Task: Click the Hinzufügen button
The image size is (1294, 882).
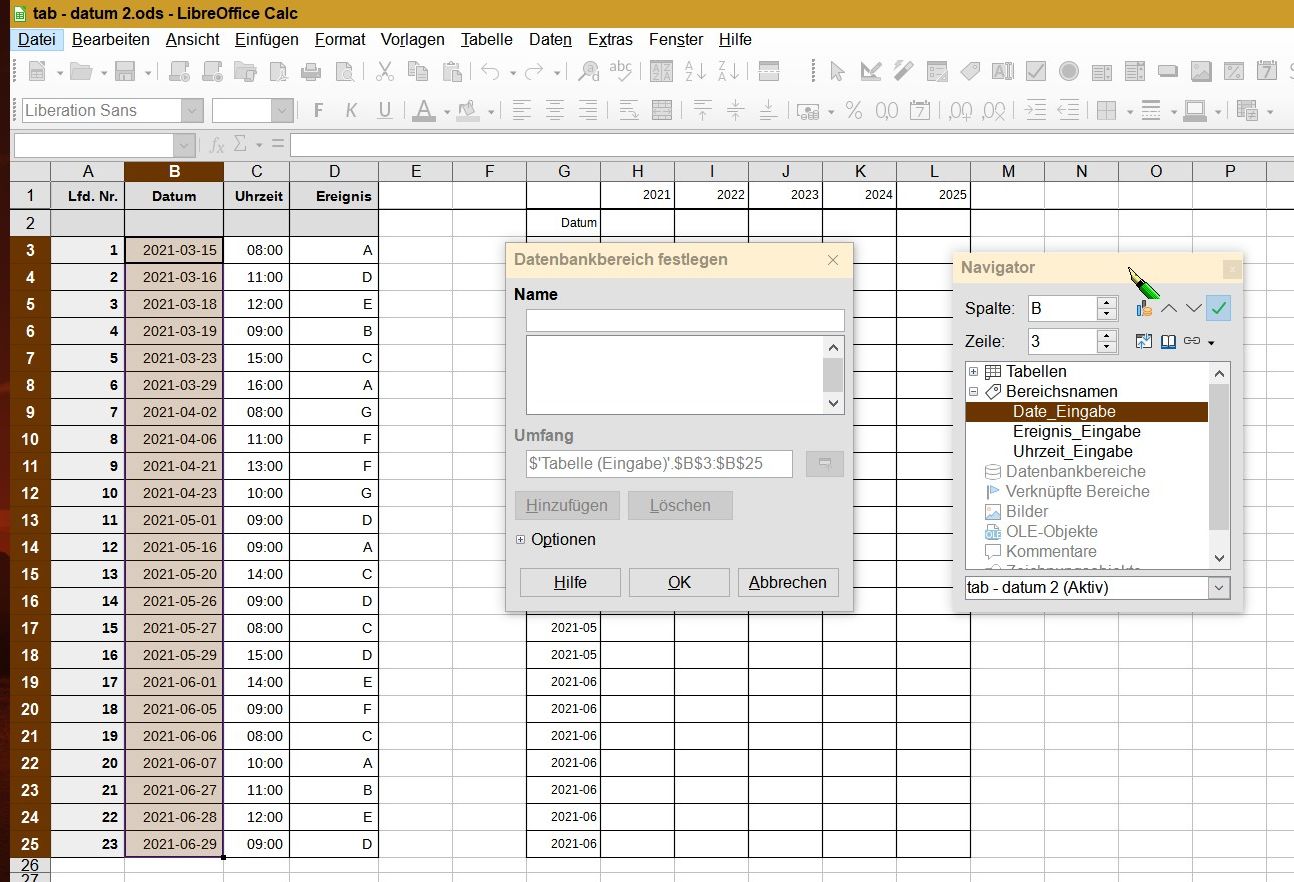Action: (x=567, y=505)
